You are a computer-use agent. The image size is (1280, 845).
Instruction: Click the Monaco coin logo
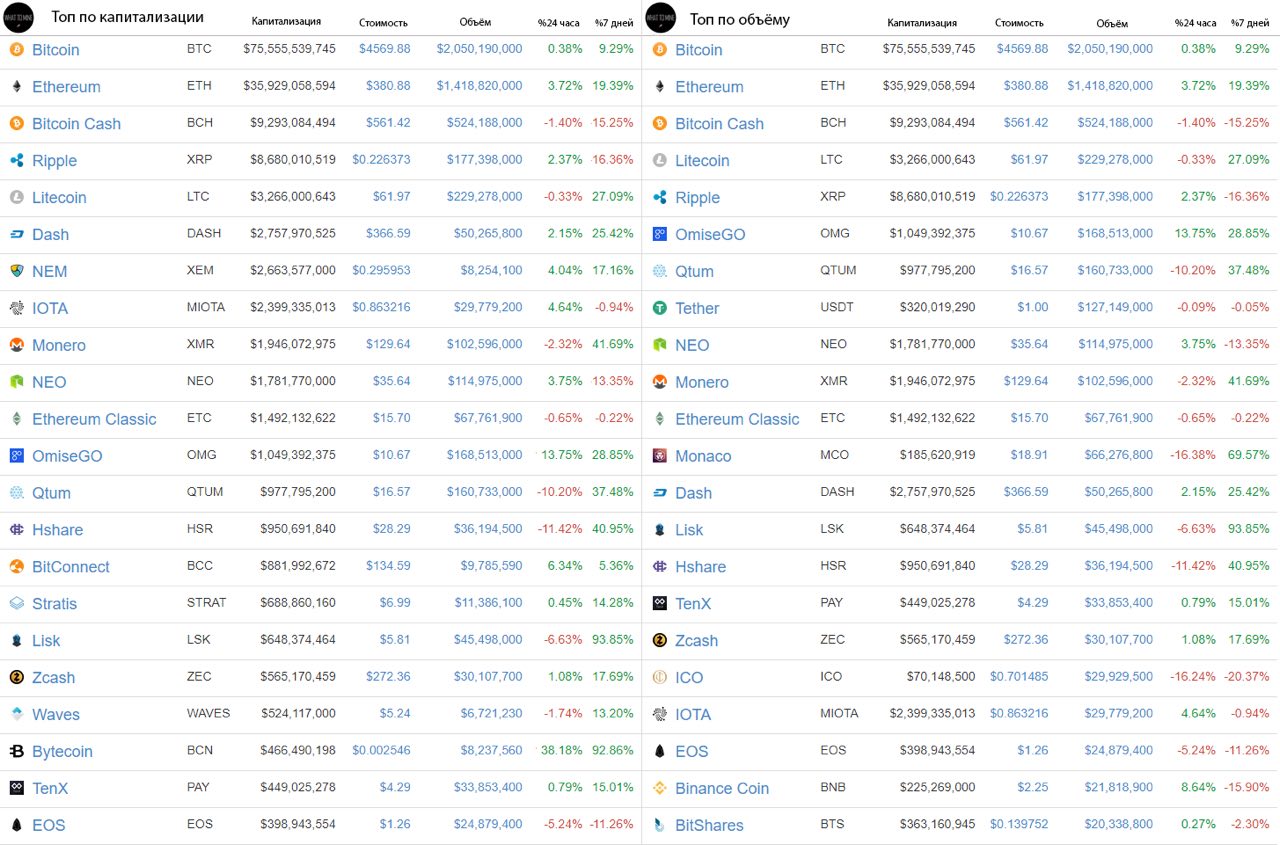click(659, 455)
